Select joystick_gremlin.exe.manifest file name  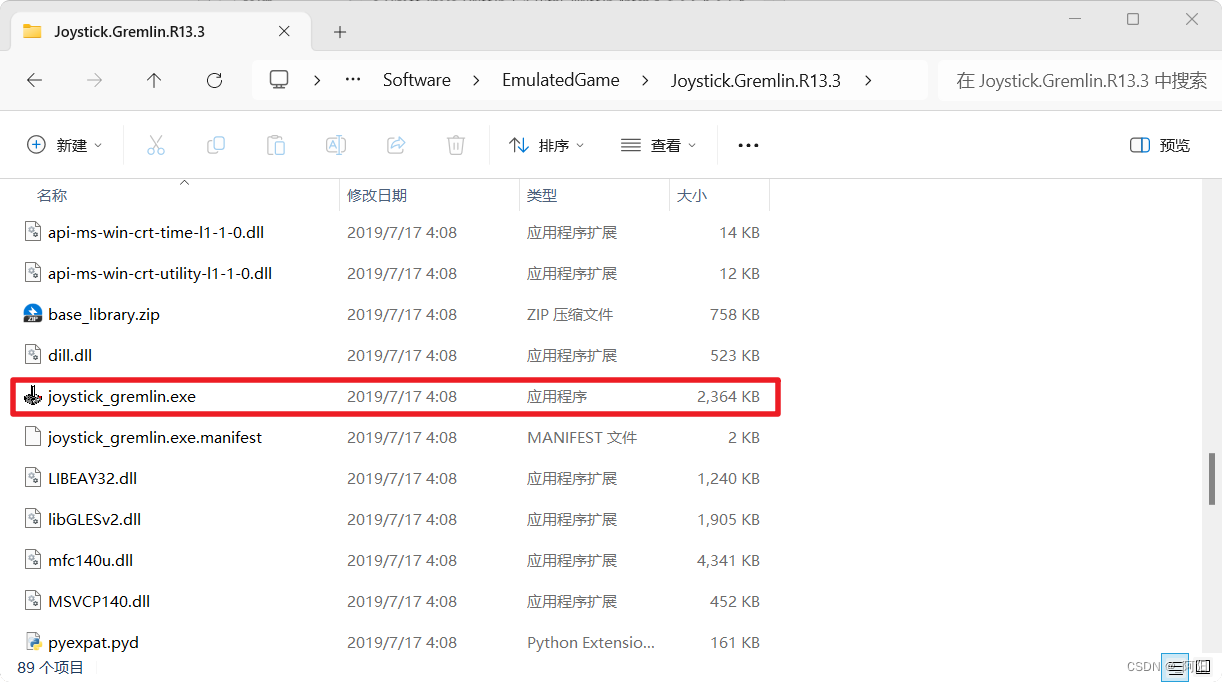[155, 437]
